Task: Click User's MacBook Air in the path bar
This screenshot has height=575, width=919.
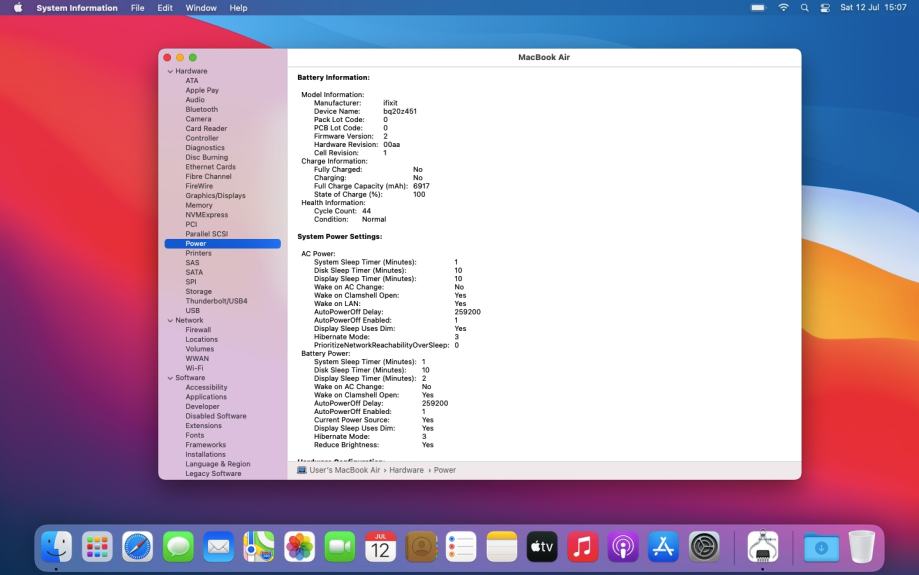Action: coord(344,470)
